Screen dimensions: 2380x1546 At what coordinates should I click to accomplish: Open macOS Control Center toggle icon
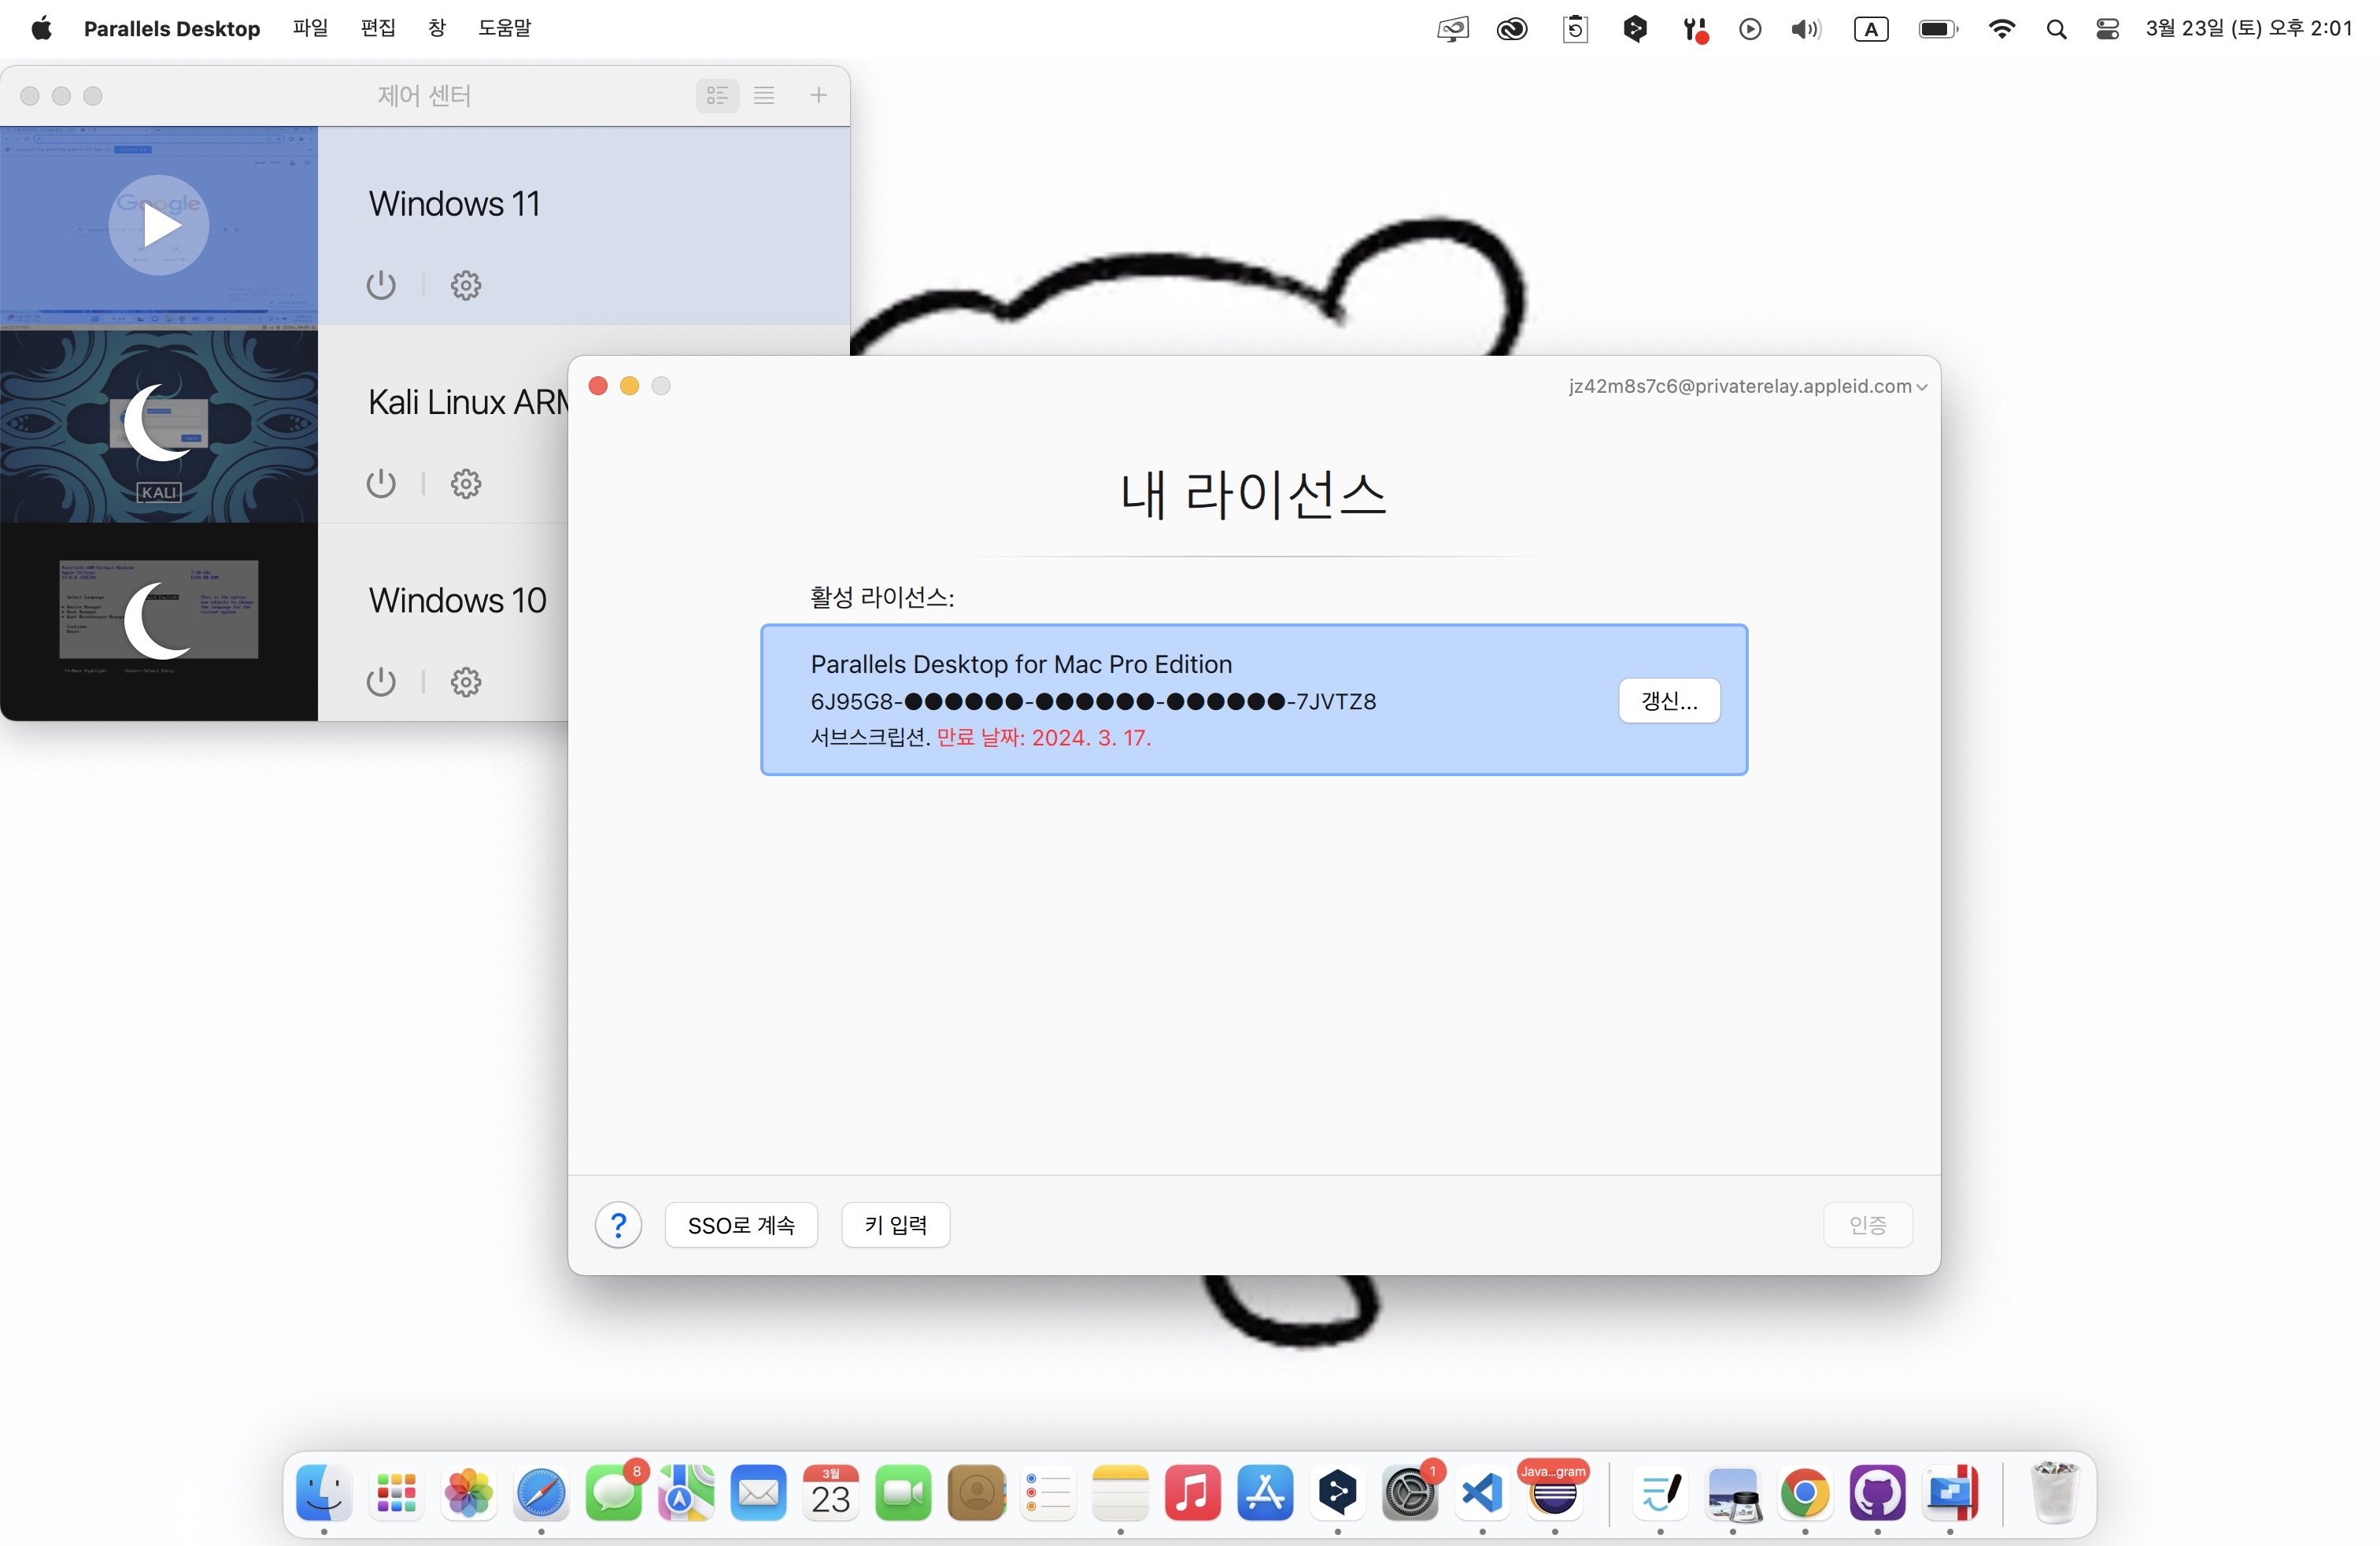point(2107,29)
